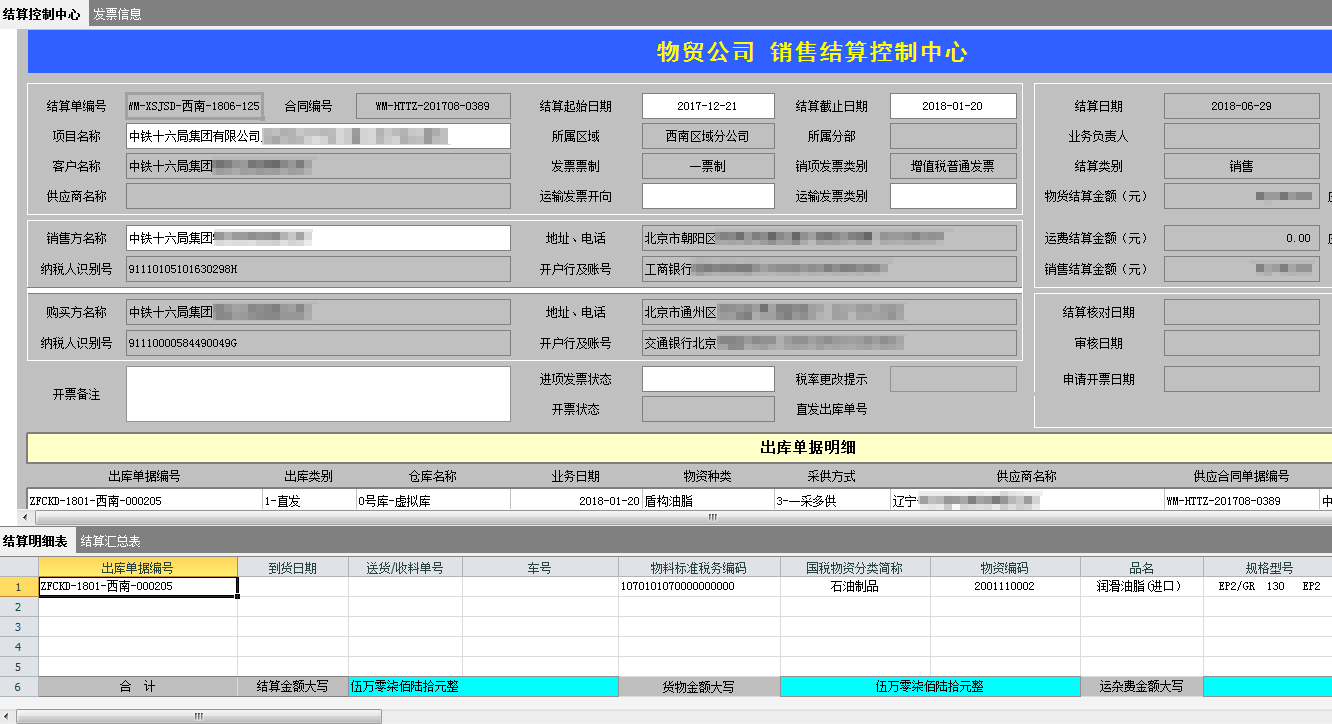Click the empty 供应商名称 field
1332x724 pixels.
tap(318, 196)
